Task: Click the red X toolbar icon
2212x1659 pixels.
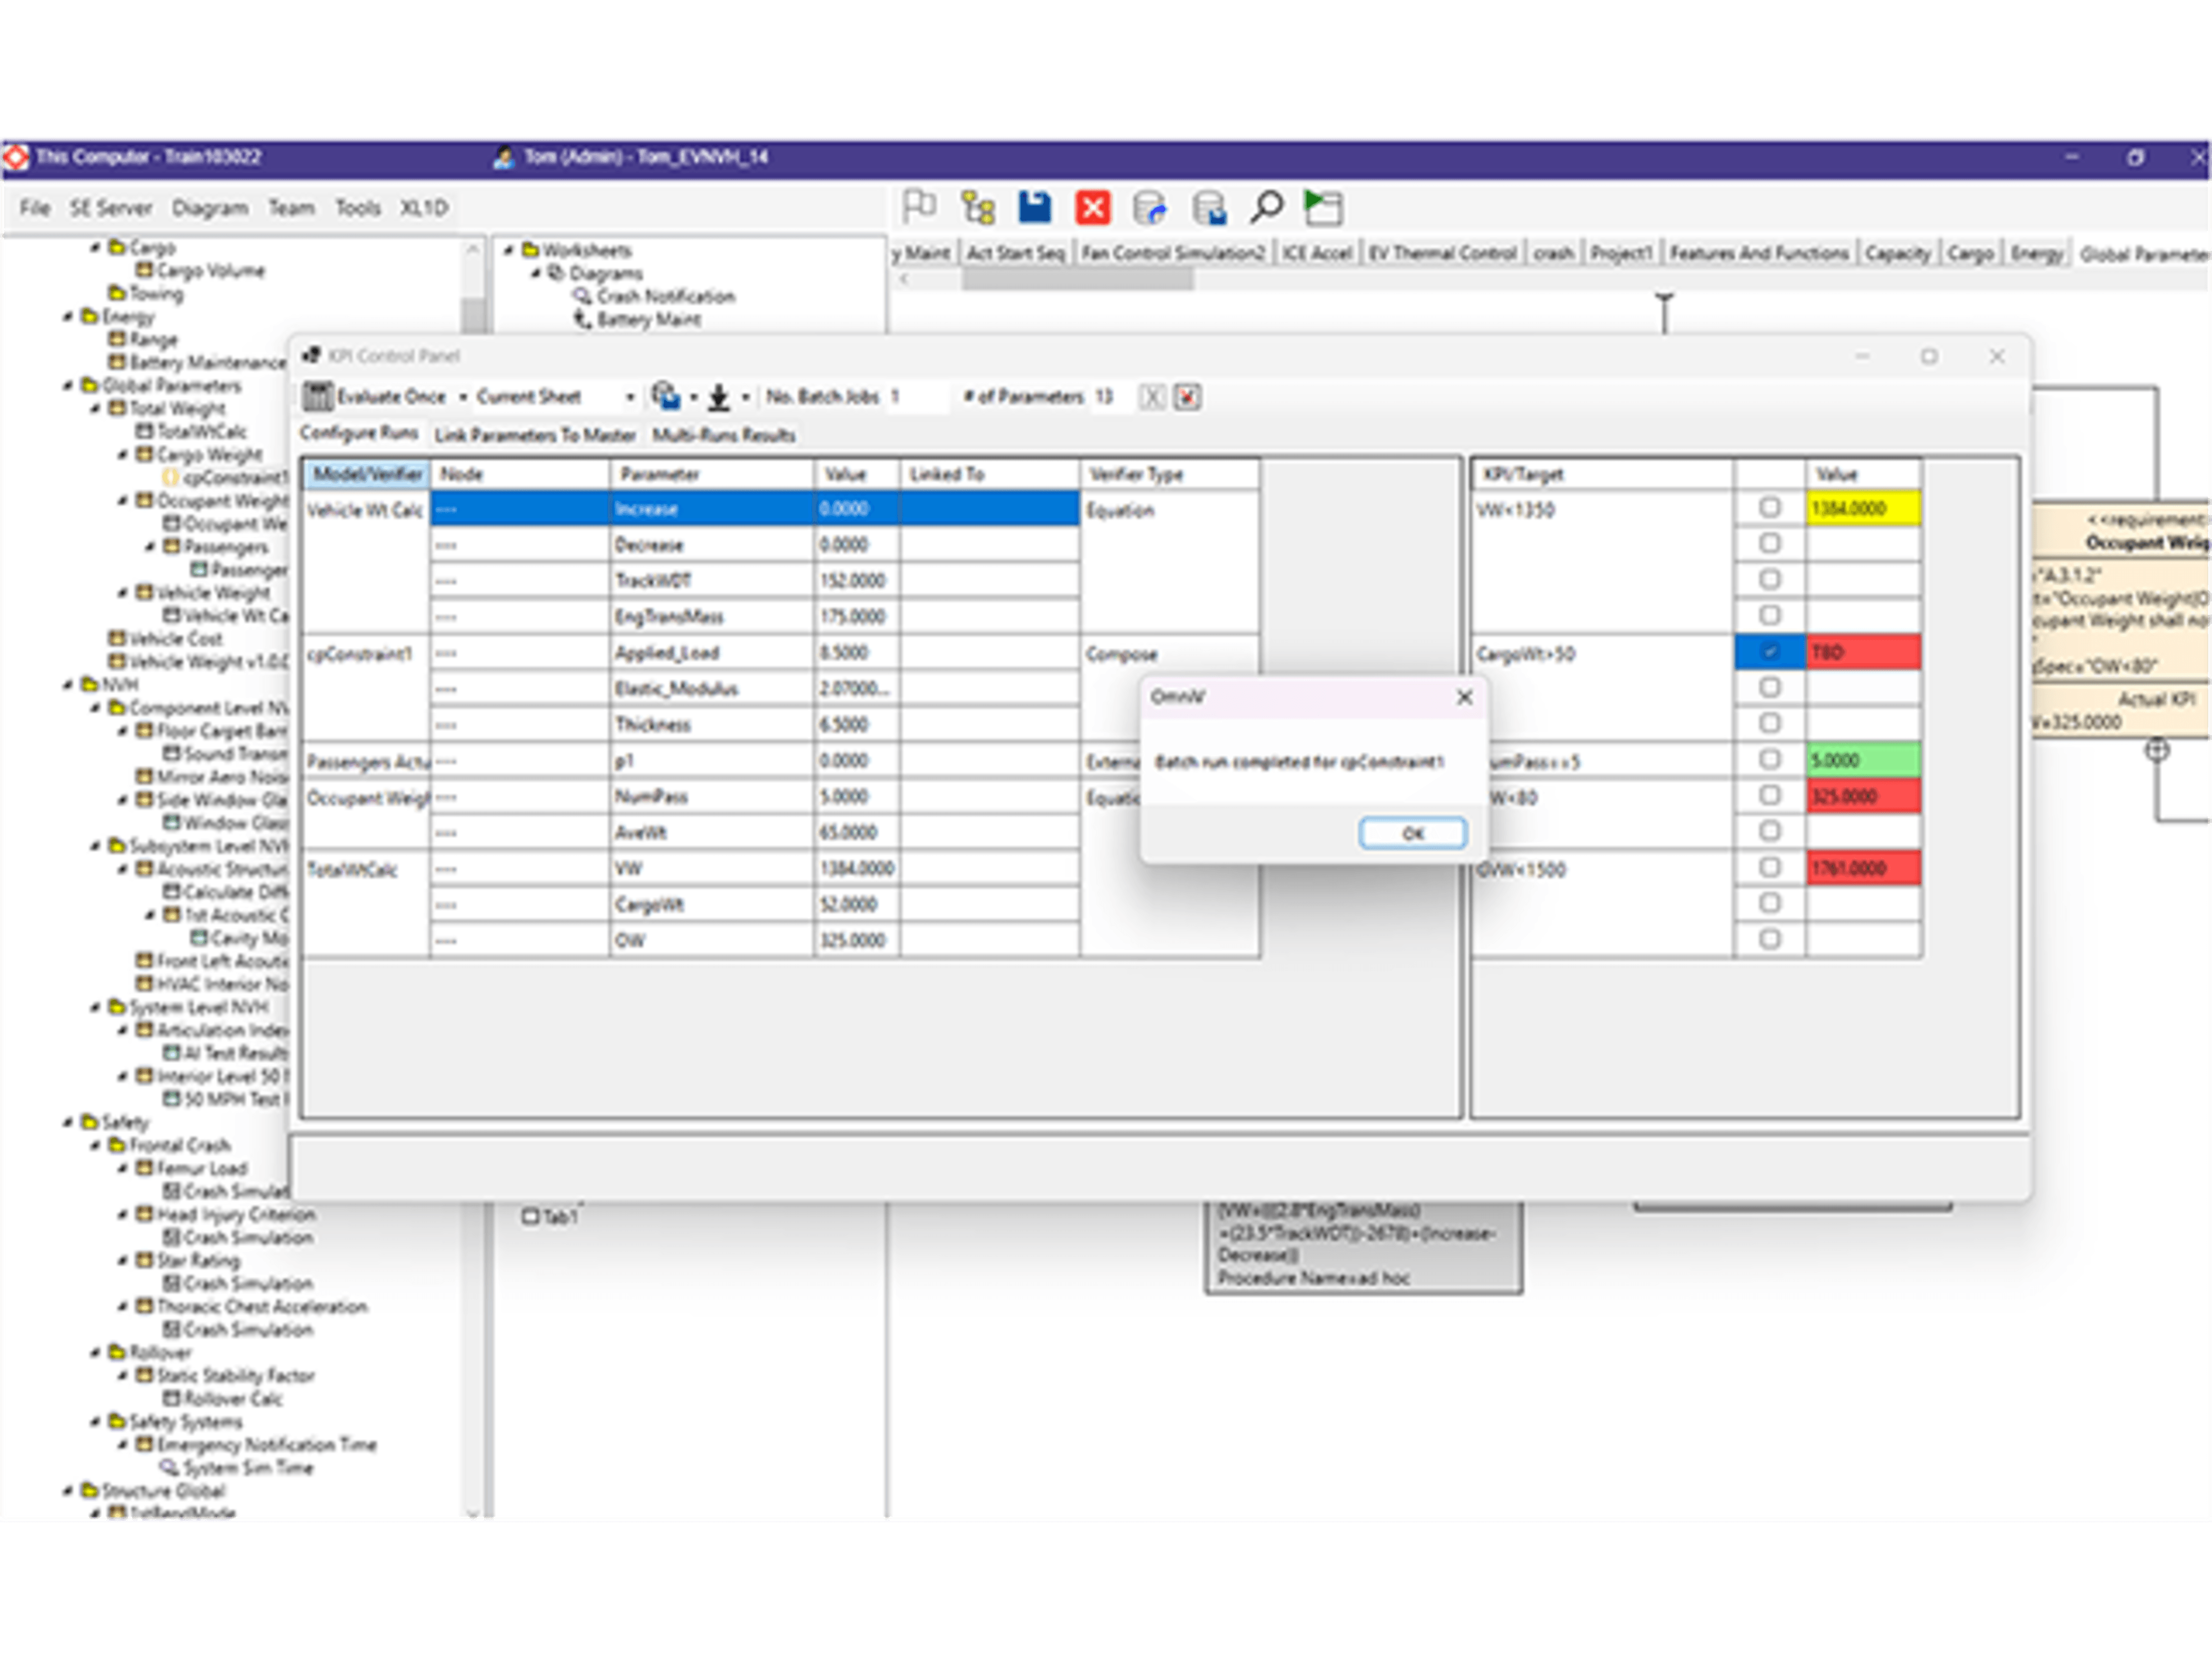Action: click(x=1092, y=207)
